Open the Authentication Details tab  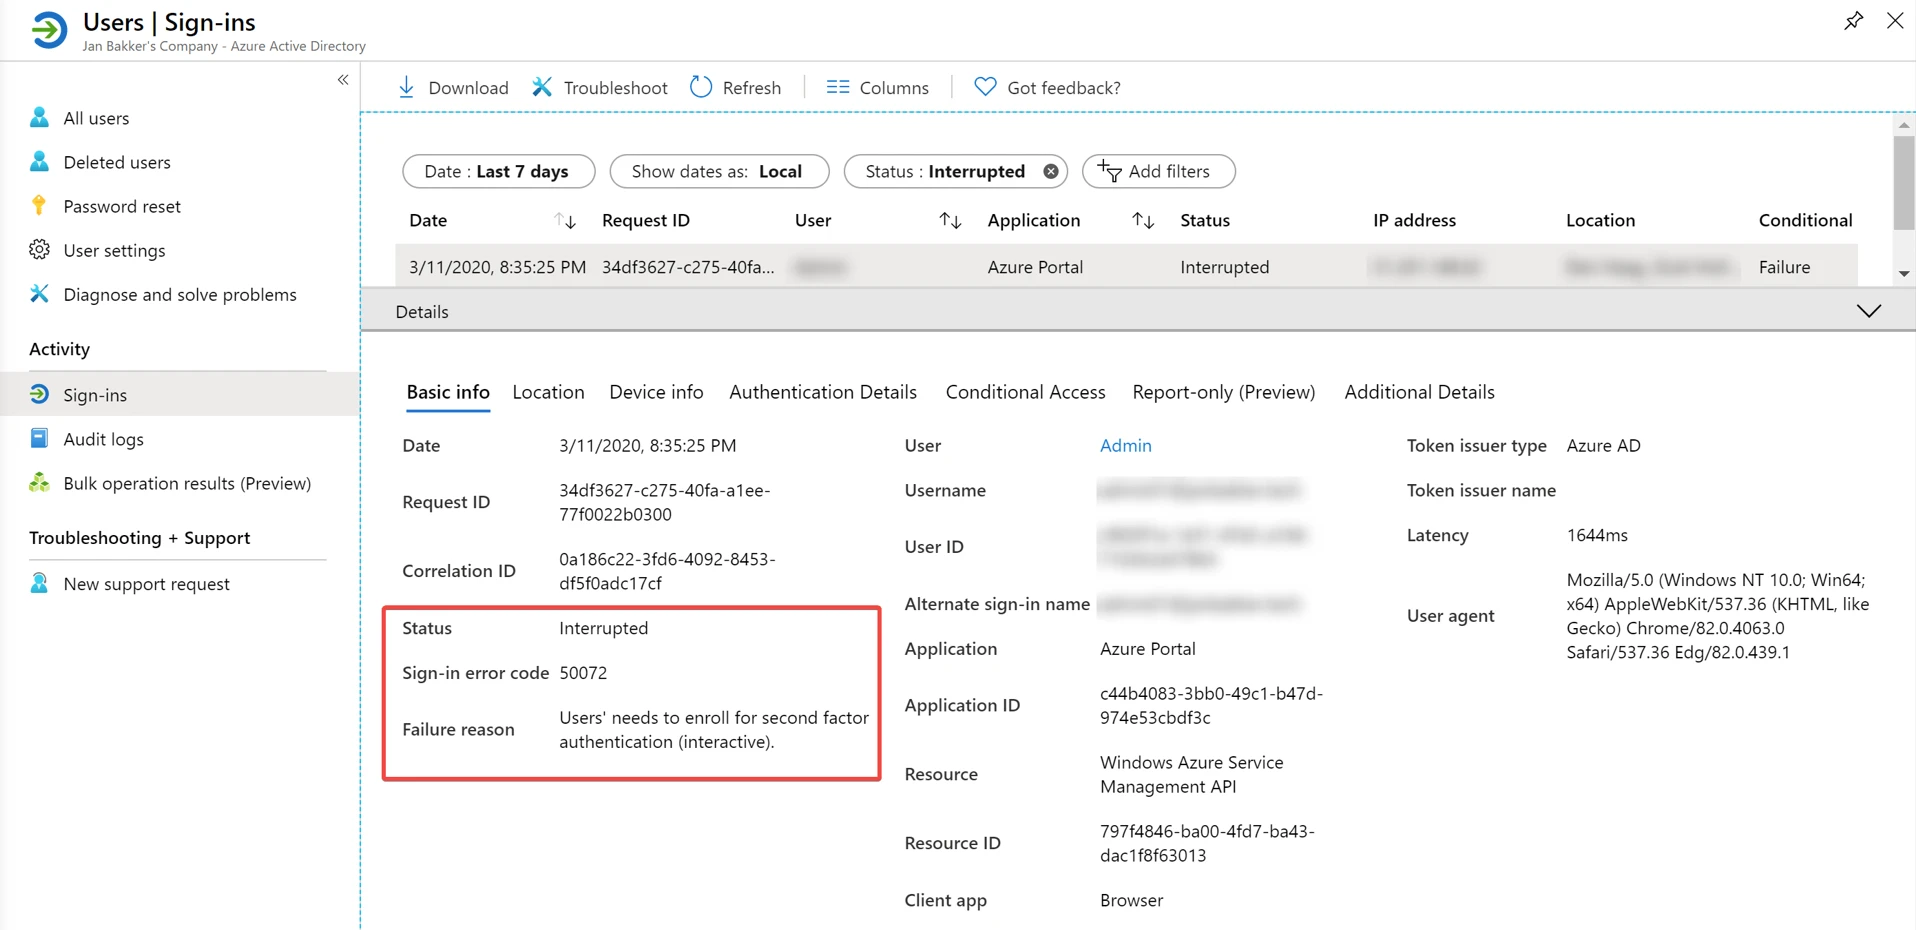pos(823,392)
